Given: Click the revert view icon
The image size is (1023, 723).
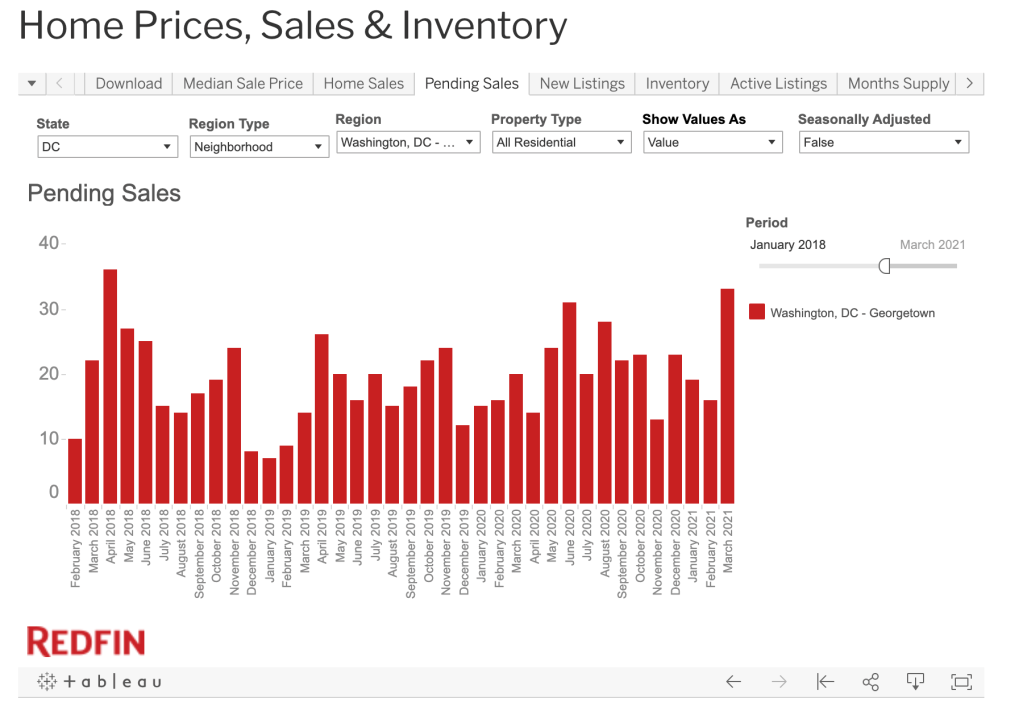Looking at the screenshot, I should [x=825, y=682].
